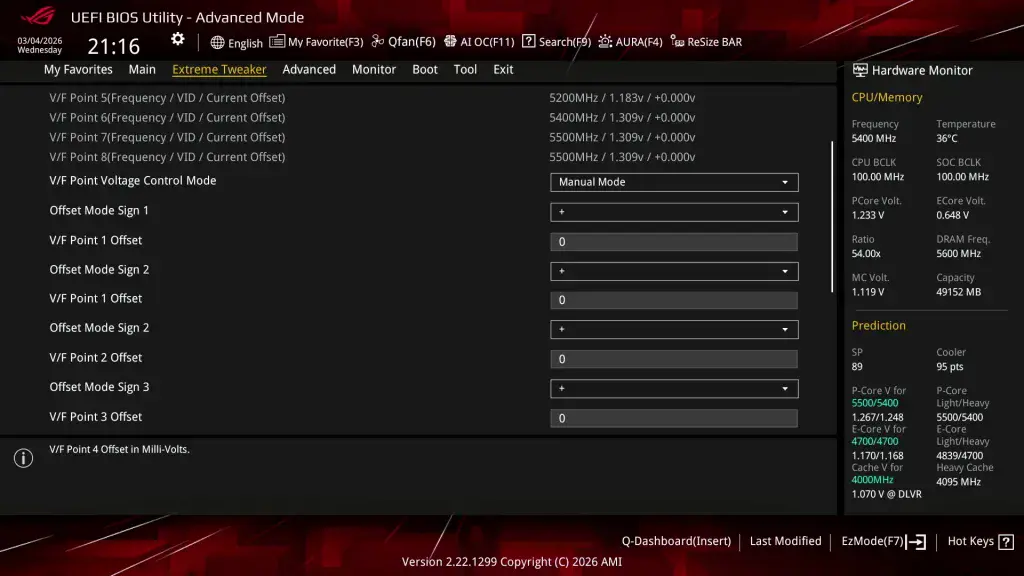Open the Hot Keys question mark icon
This screenshot has width=1024, height=576.
coord(1006,541)
